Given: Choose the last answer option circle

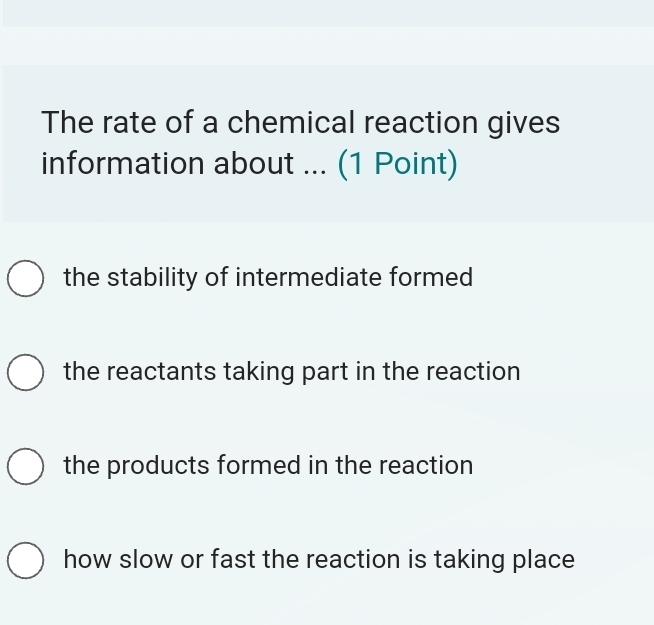Looking at the screenshot, I should [27, 561].
